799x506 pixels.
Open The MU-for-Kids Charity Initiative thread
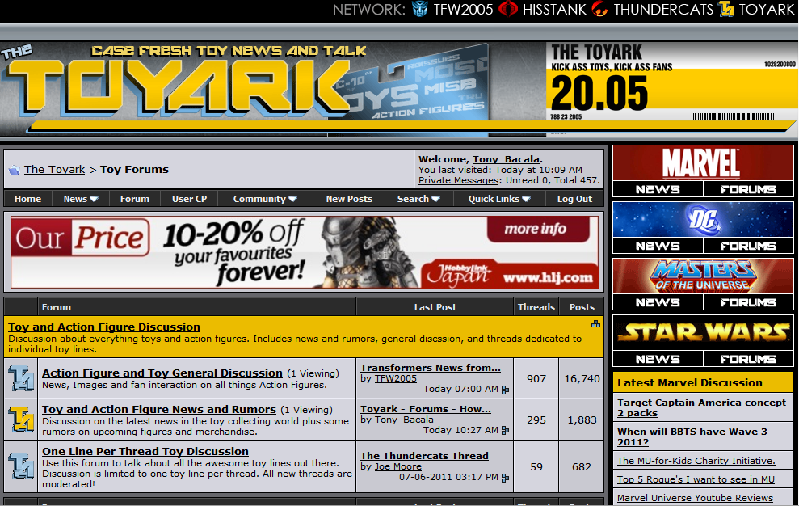(696, 461)
